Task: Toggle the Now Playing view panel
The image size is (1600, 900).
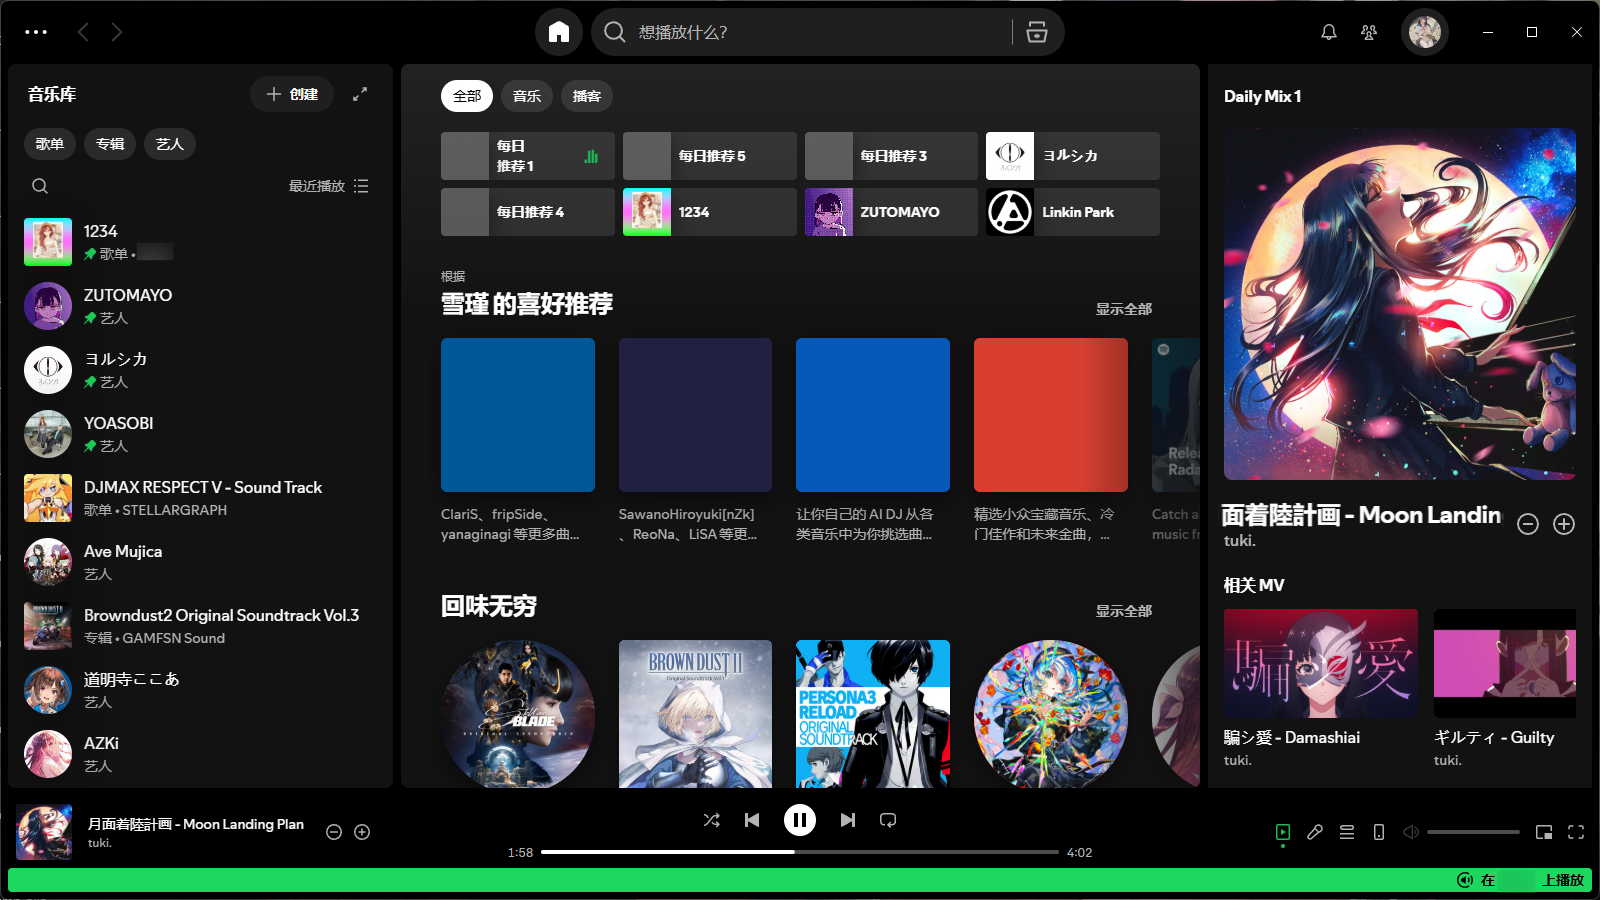Action: (x=1283, y=832)
